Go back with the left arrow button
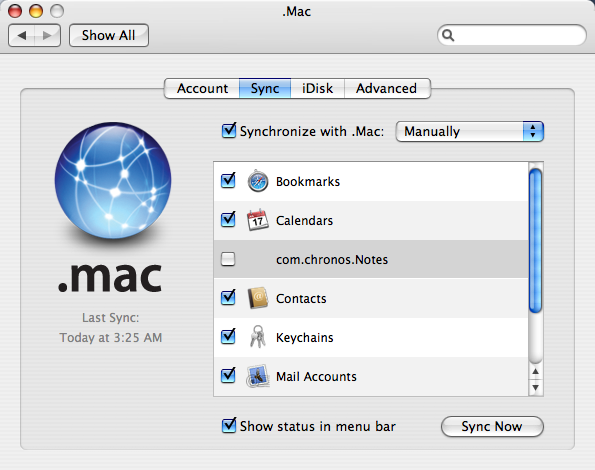Image resolution: width=595 pixels, height=470 pixels. [22, 36]
